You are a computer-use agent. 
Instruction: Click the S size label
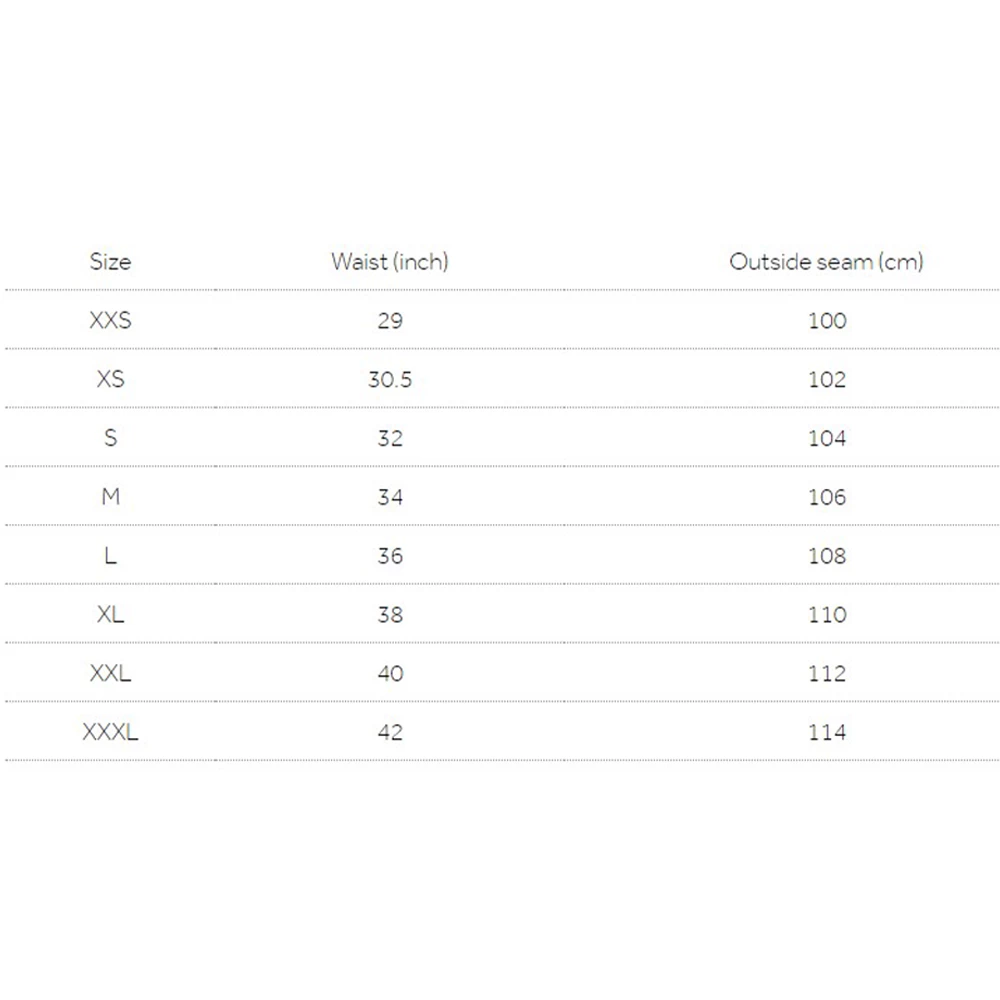tap(110, 439)
